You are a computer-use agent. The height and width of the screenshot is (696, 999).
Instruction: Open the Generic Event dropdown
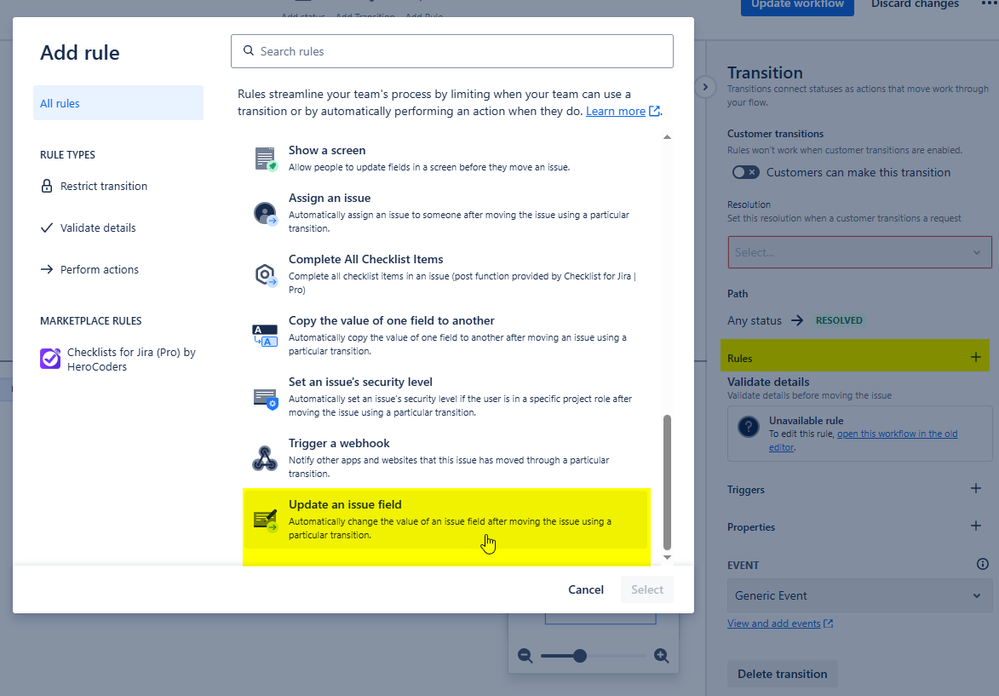(x=858, y=595)
